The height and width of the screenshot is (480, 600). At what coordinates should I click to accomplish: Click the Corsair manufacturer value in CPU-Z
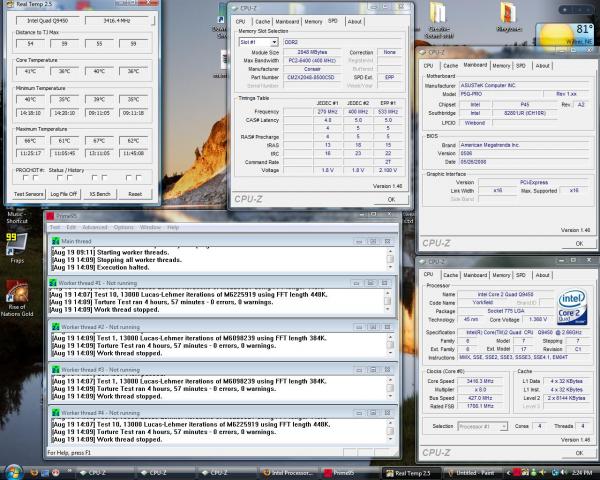tap(312, 69)
